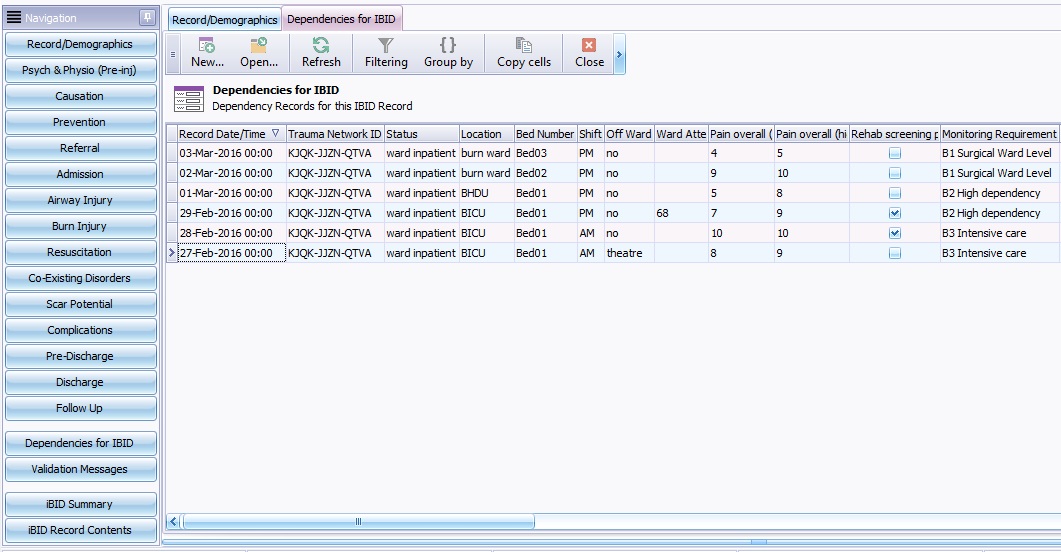Image resolution: width=1061 pixels, height=552 pixels.
Task: Switch to the Record/Demographics tab
Action: pos(224,20)
